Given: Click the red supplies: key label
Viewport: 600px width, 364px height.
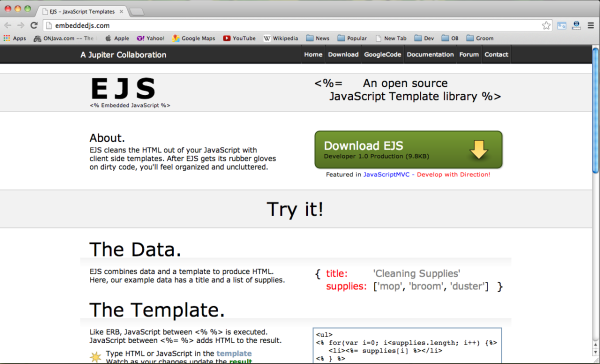Looking at the screenshot, I should (x=346, y=286).
